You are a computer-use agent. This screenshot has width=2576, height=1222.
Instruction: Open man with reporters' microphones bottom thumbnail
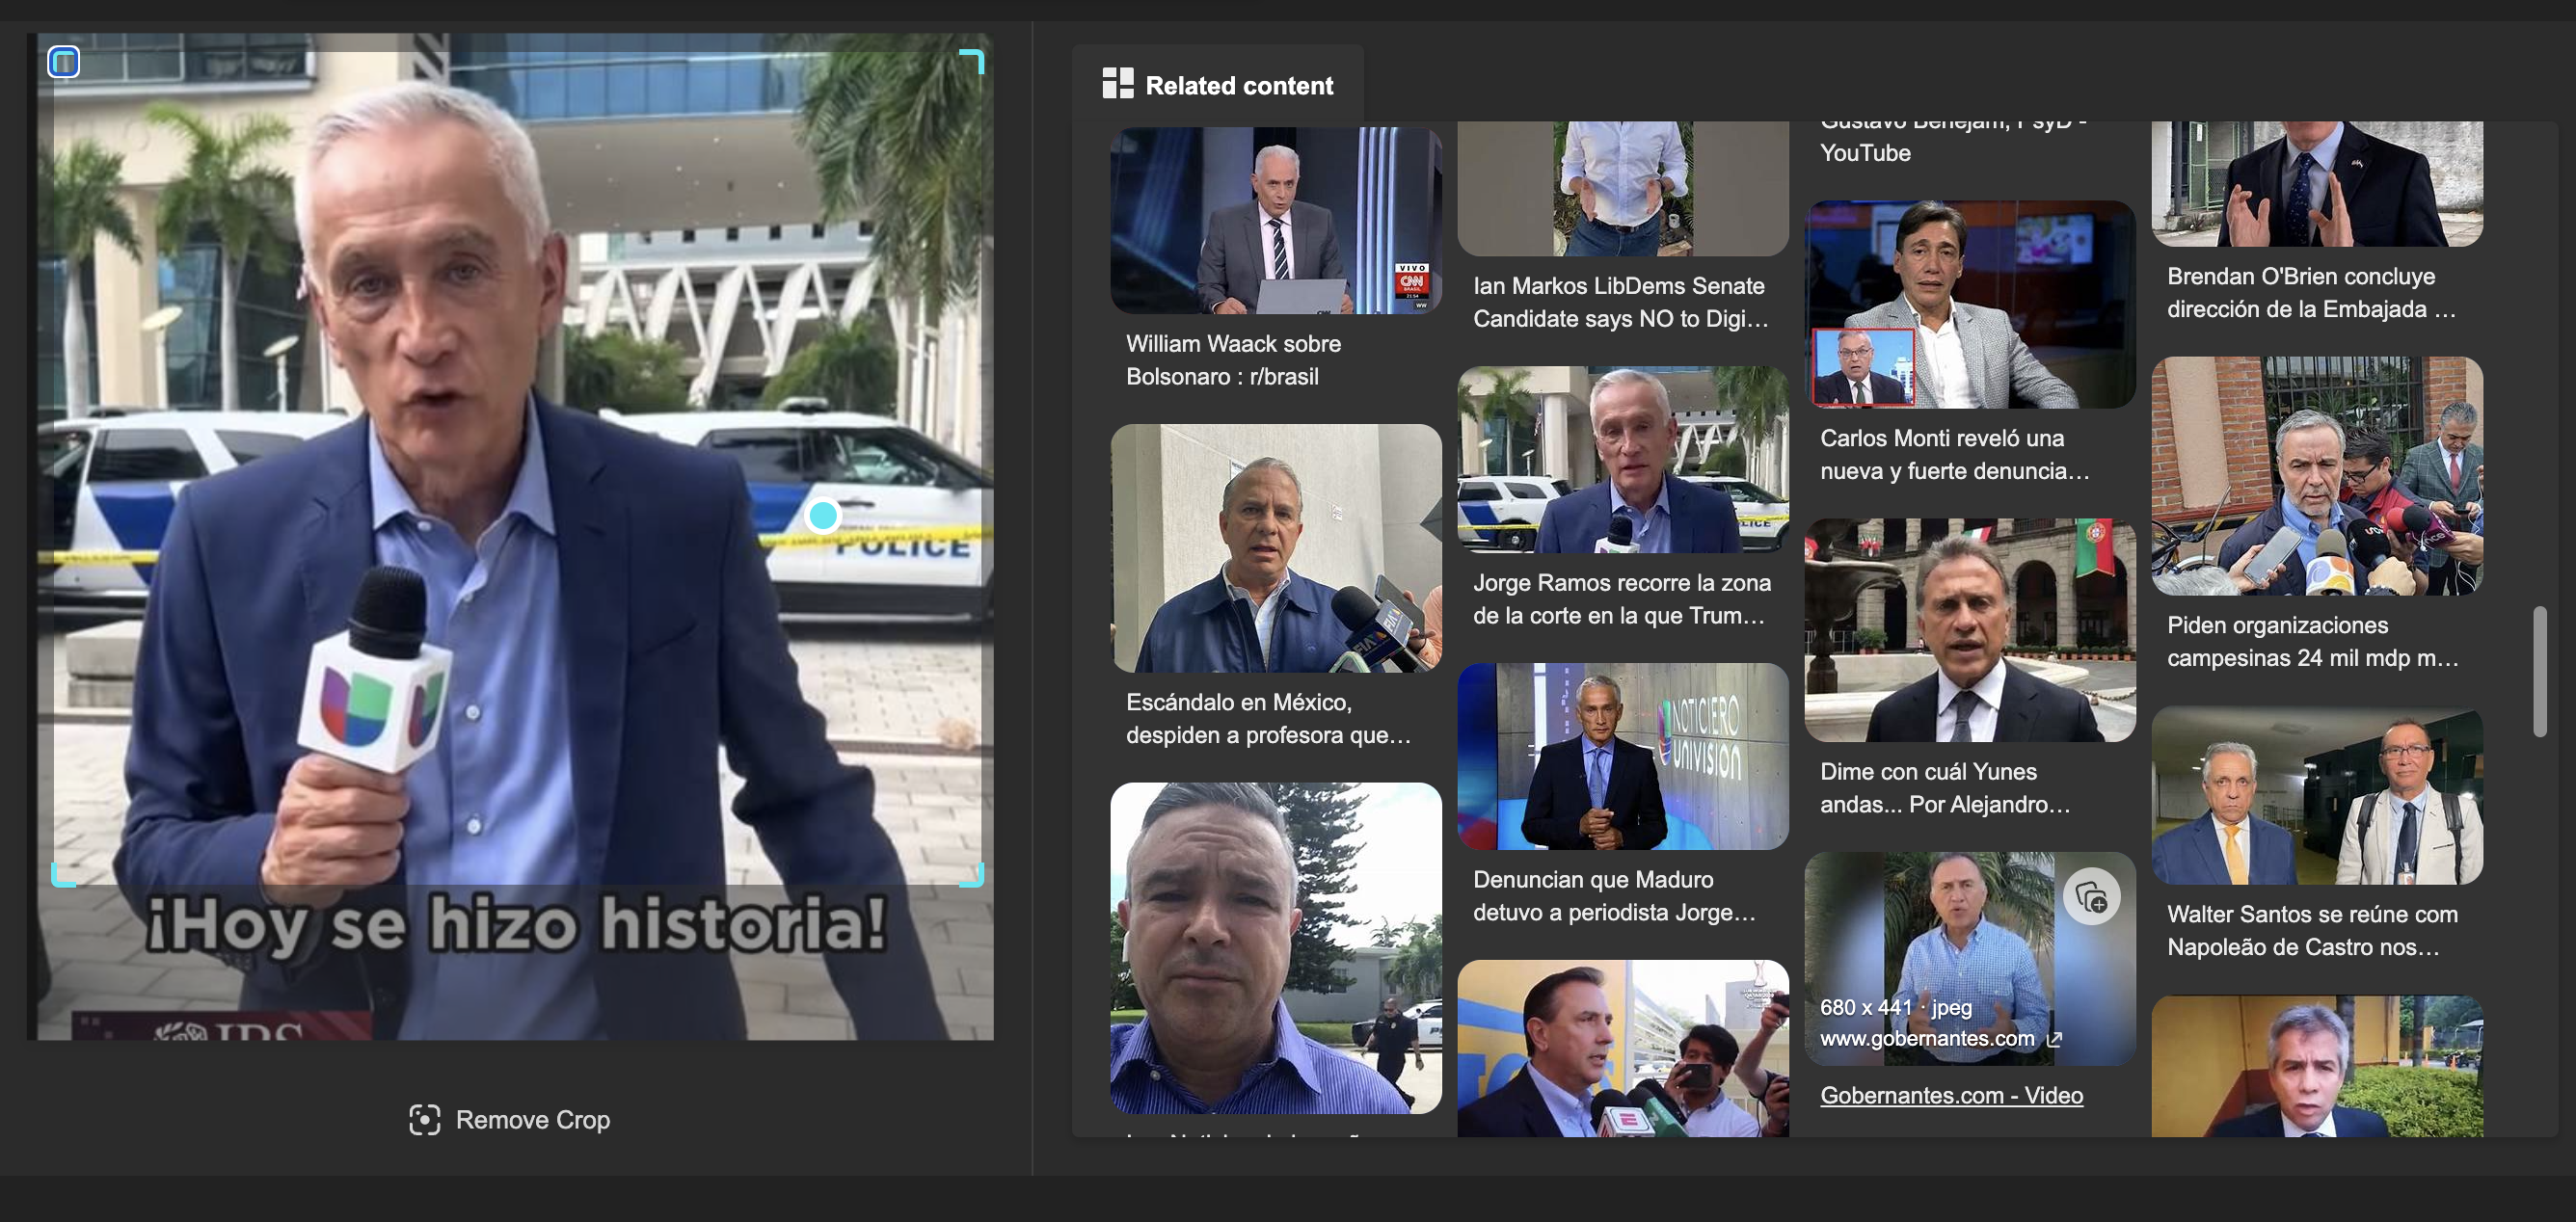click(x=1622, y=1048)
